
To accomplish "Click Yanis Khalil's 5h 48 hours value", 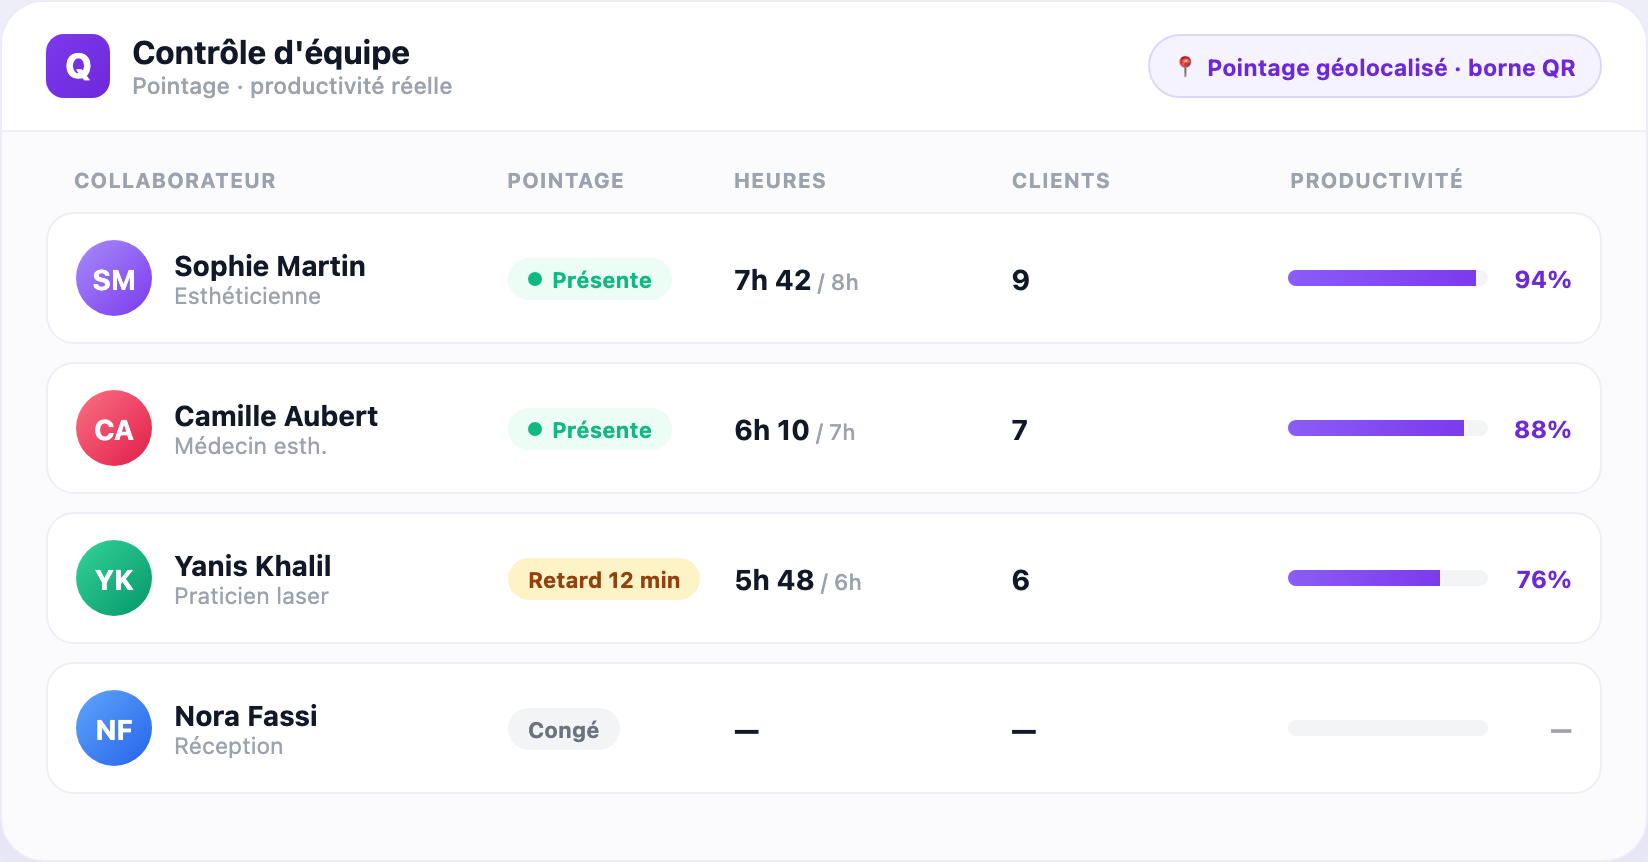I will pos(774,580).
